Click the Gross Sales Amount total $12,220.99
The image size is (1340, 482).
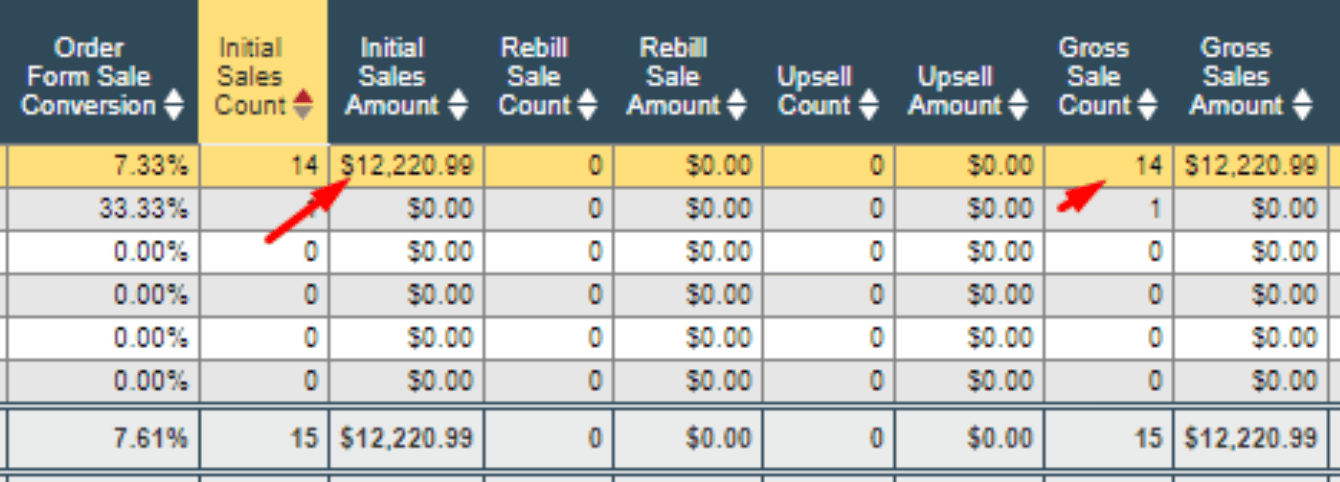click(1250, 438)
